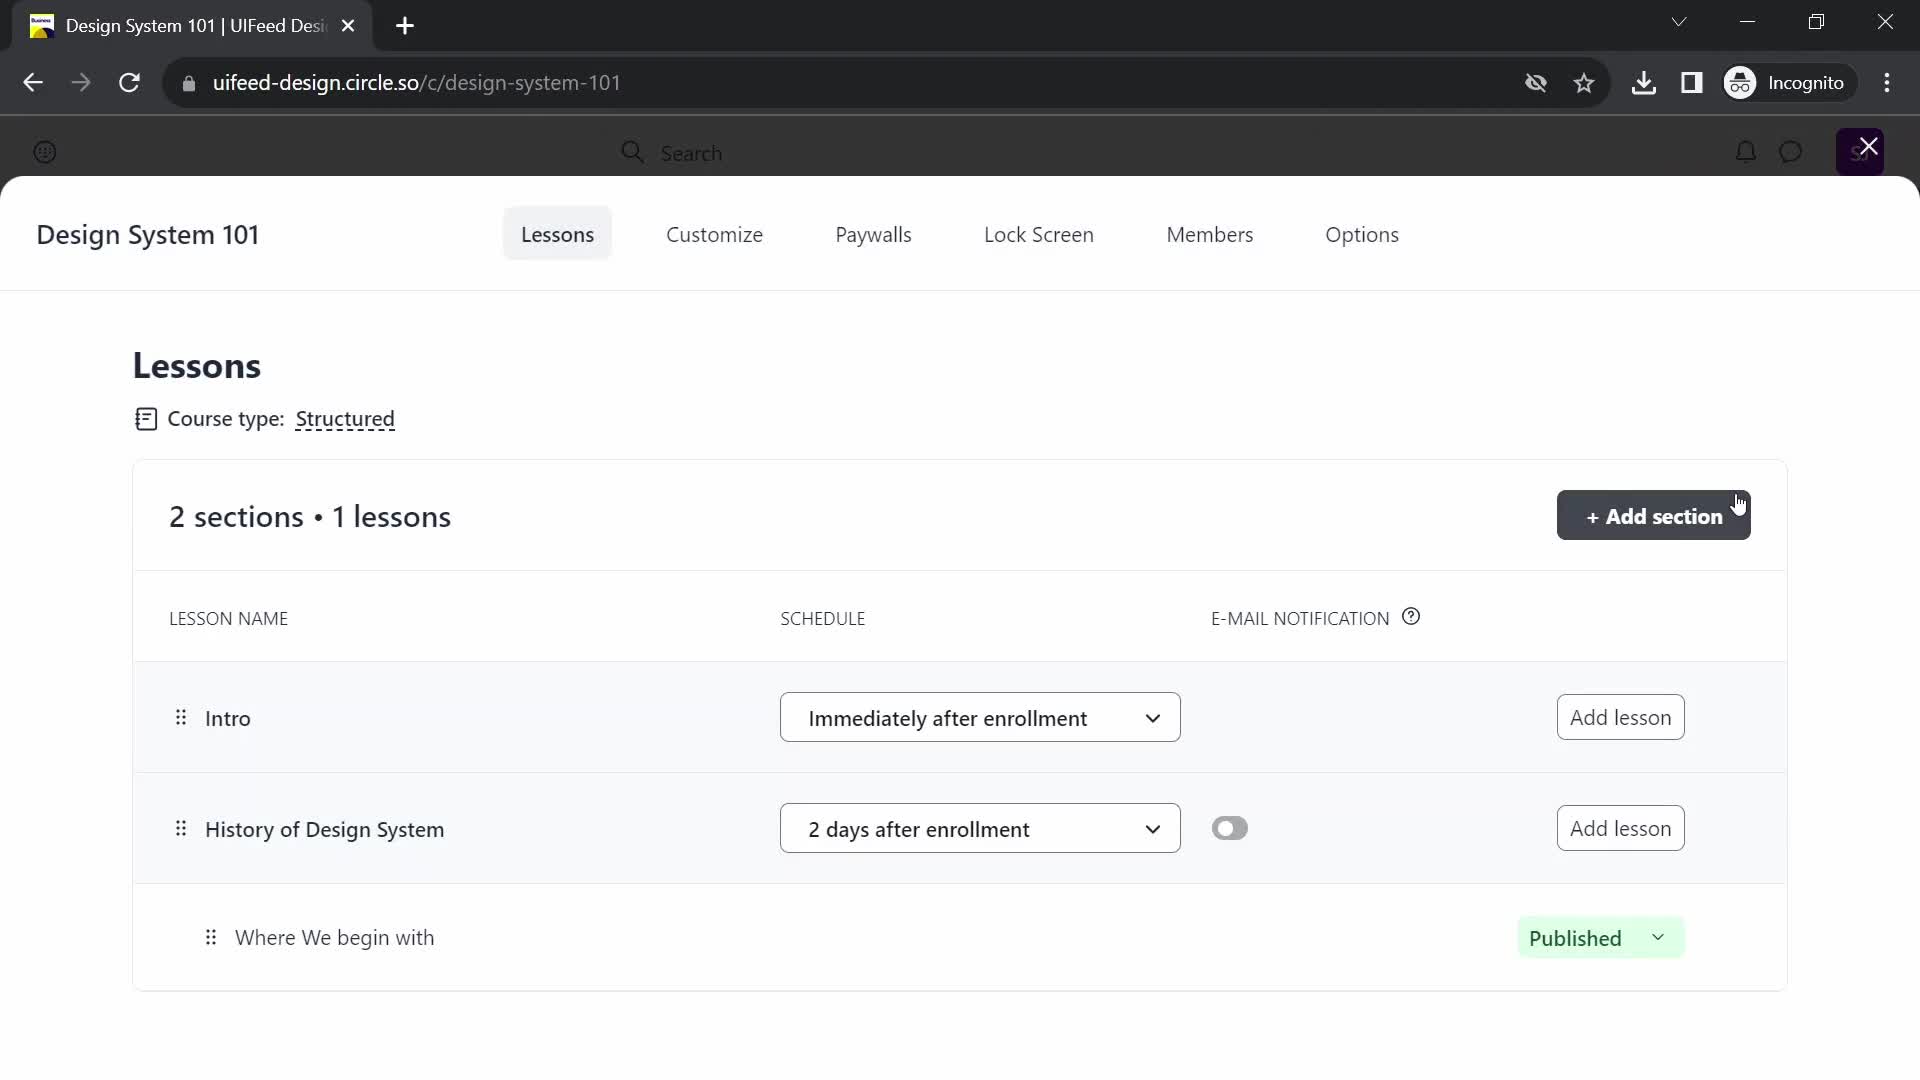Click the 'Structured' course type link

coord(345,418)
